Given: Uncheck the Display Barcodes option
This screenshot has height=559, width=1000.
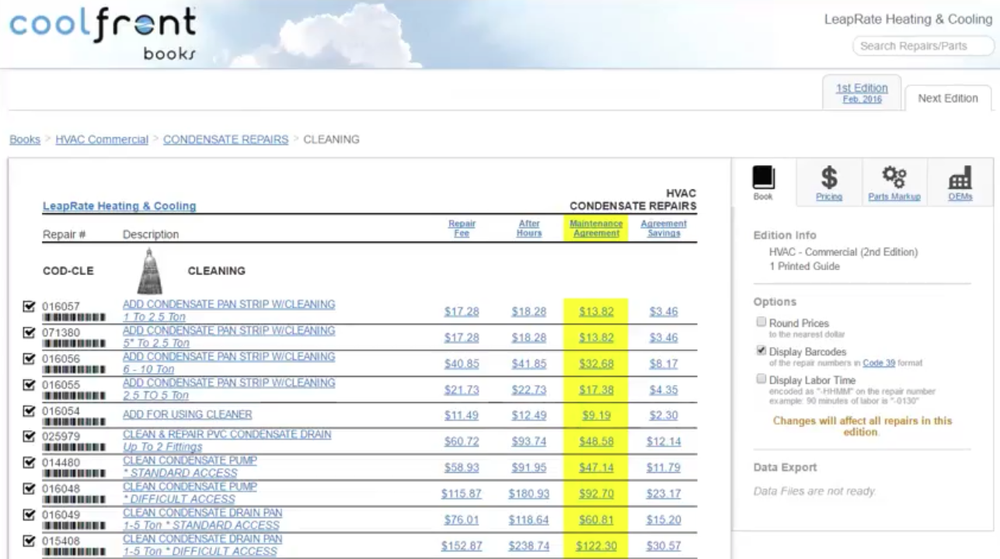Looking at the screenshot, I should coord(762,351).
